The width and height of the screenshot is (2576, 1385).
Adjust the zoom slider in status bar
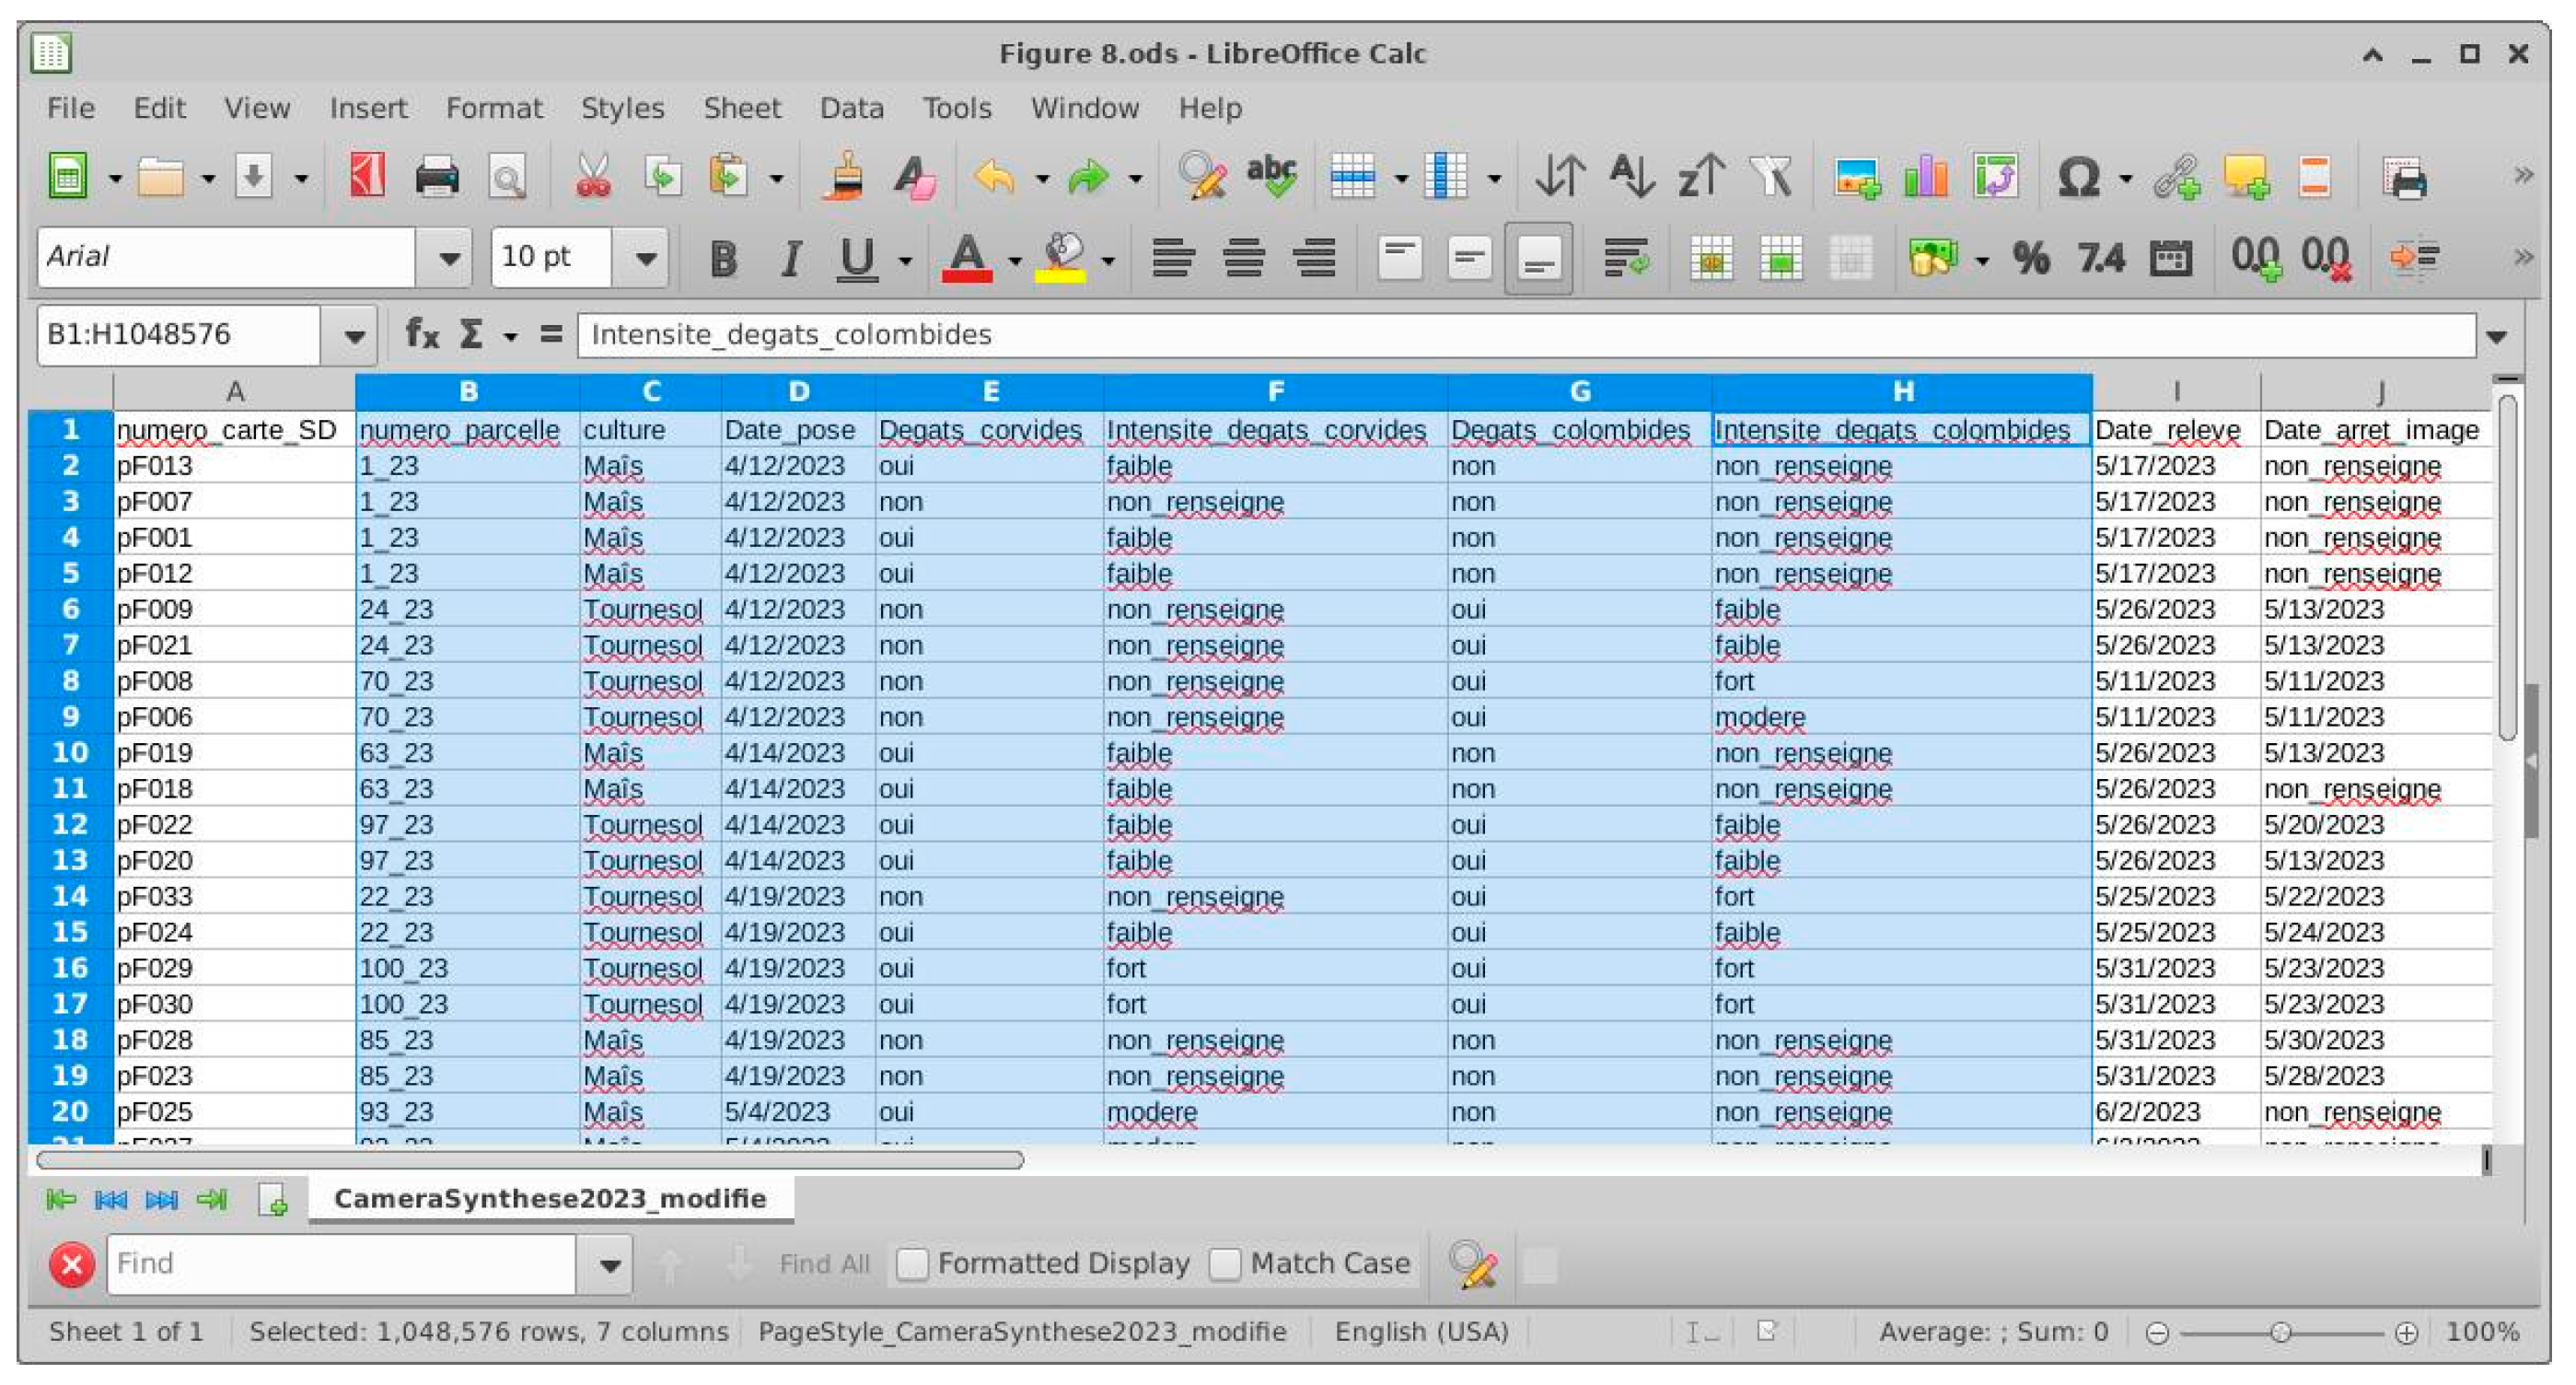(x=2280, y=1332)
